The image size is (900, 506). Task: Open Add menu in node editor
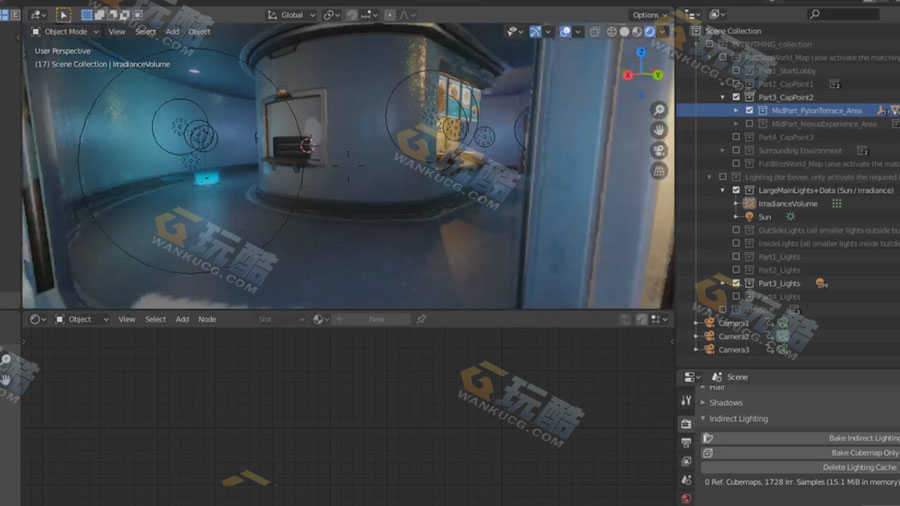tap(182, 320)
